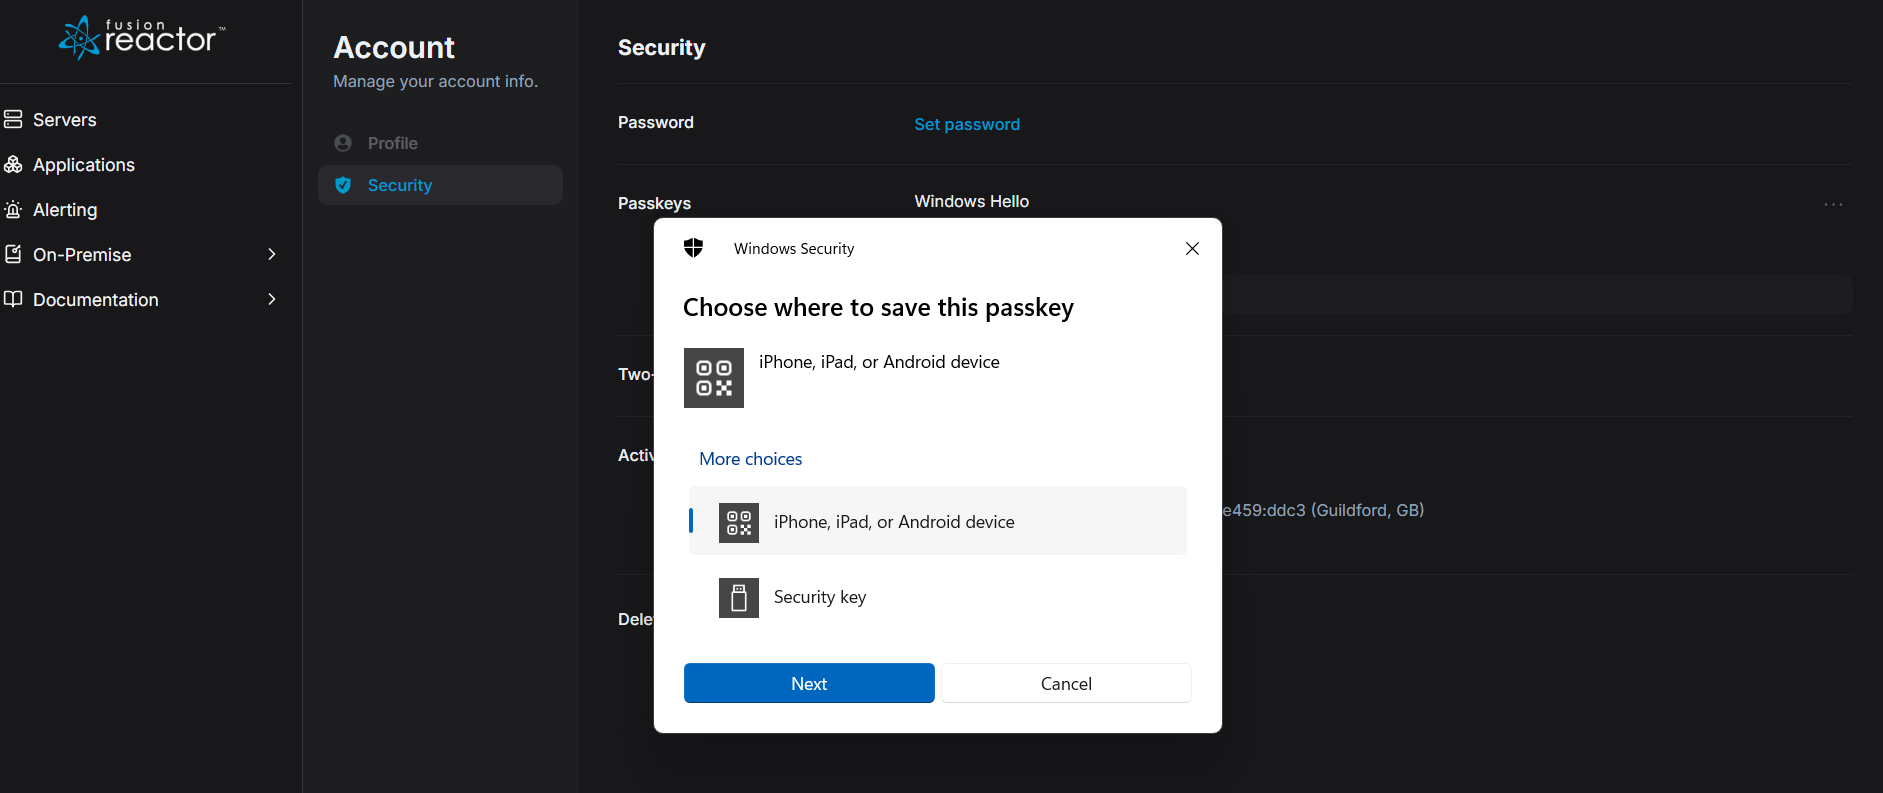This screenshot has width=1883, height=793.
Task: Expand the On-Premise chevron
Action: coord(272,254)
